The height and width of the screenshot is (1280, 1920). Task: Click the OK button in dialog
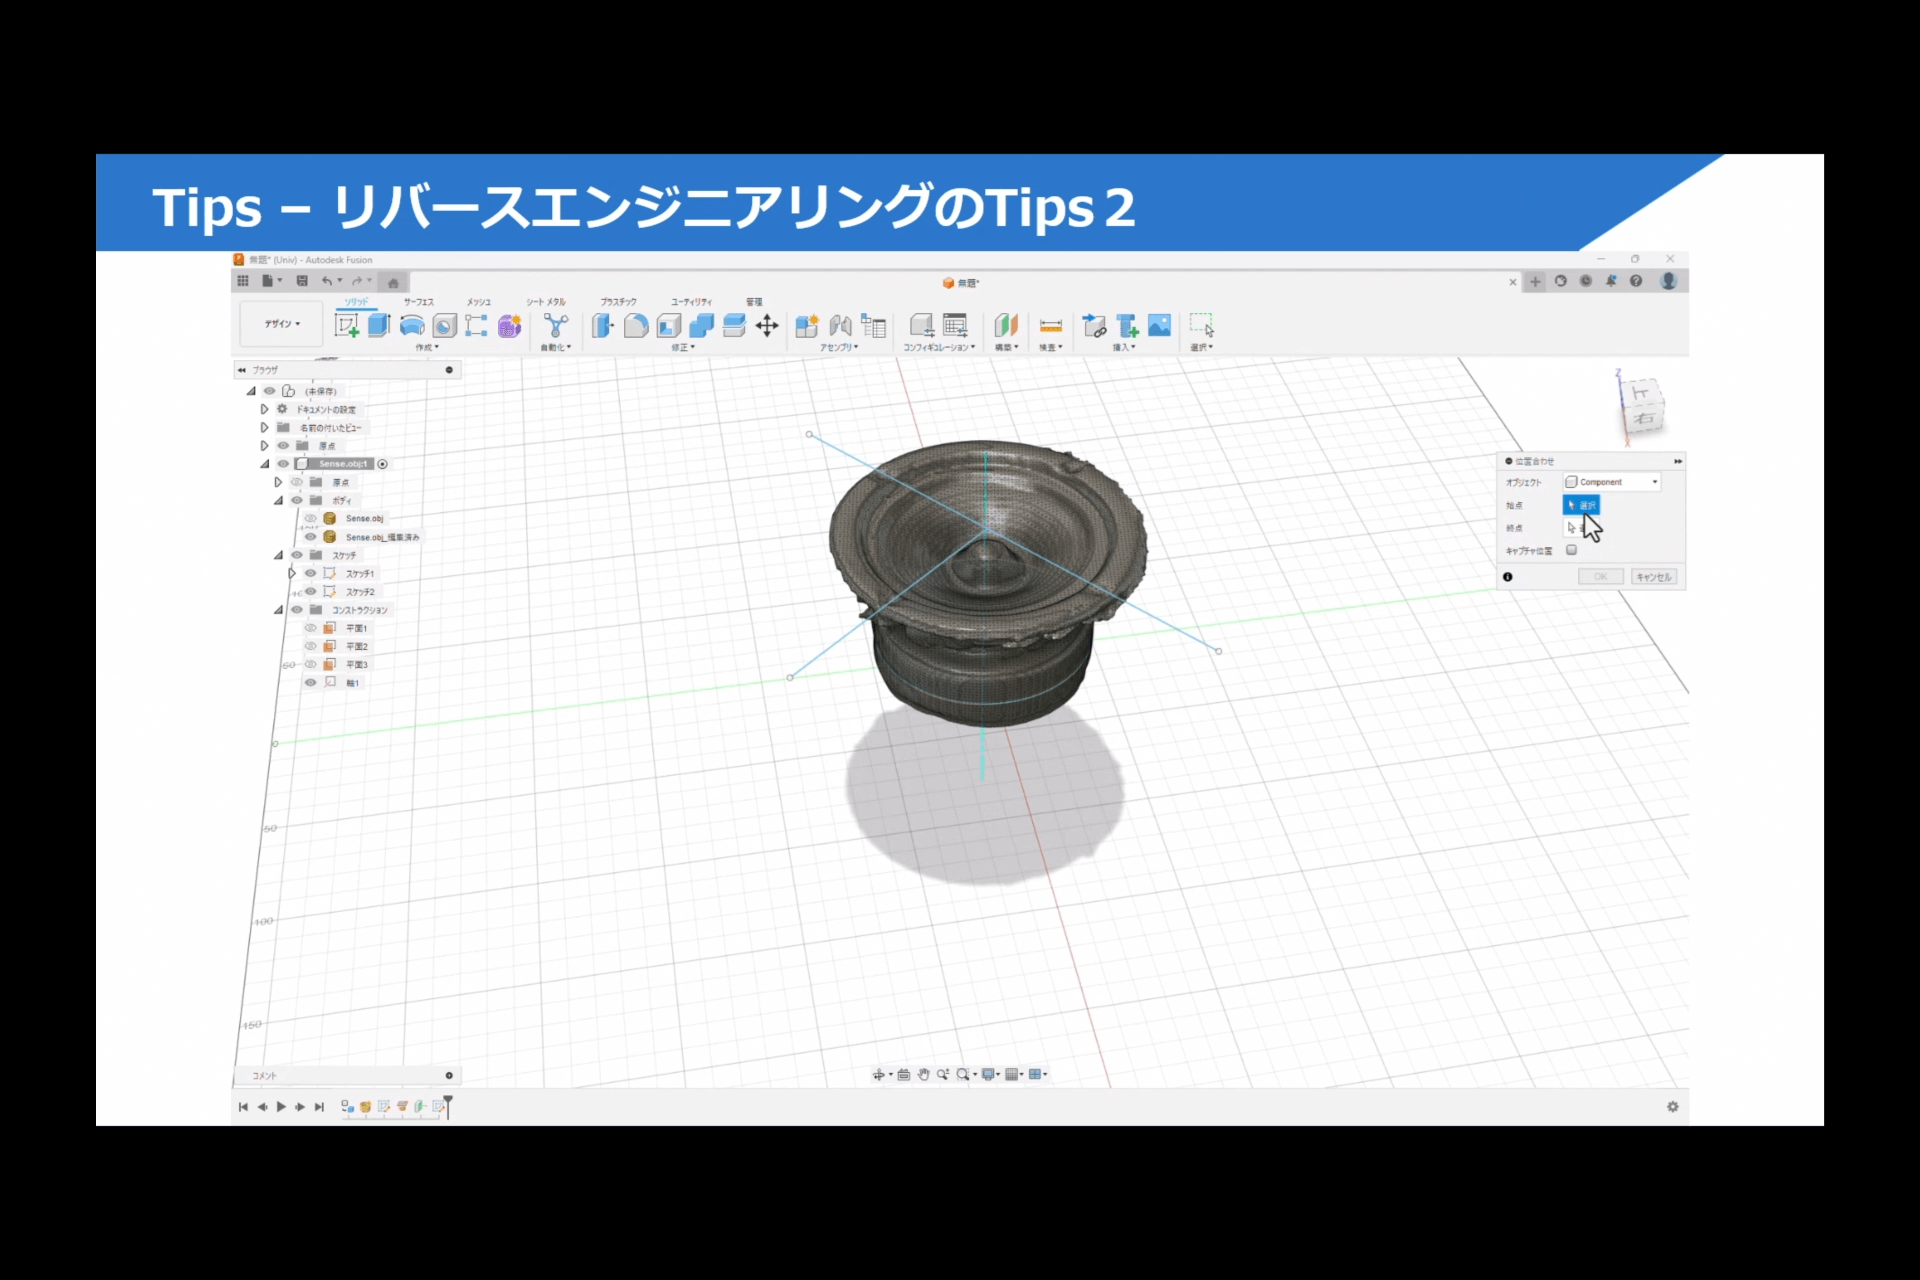point(1600,577)
